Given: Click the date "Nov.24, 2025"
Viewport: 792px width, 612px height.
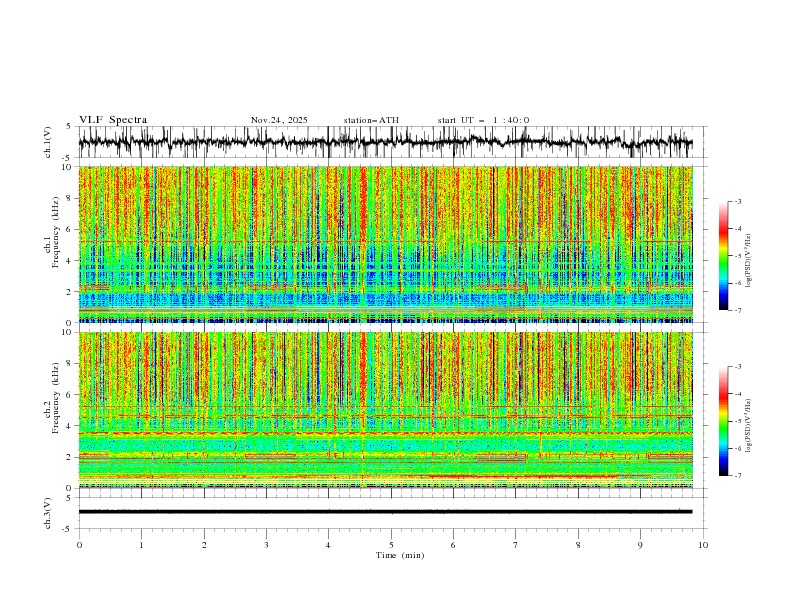Looking at the screenshot, I should (279, 120).
